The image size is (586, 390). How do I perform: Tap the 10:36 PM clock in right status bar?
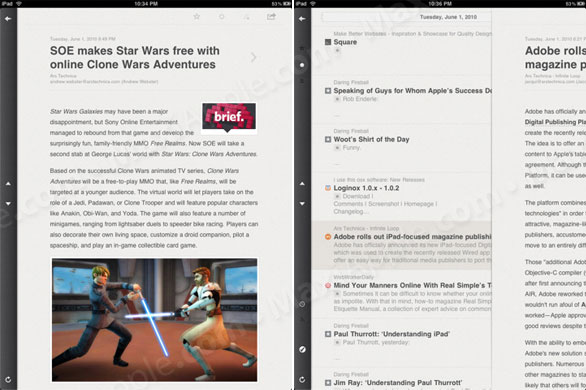click(x=440, y=3)
